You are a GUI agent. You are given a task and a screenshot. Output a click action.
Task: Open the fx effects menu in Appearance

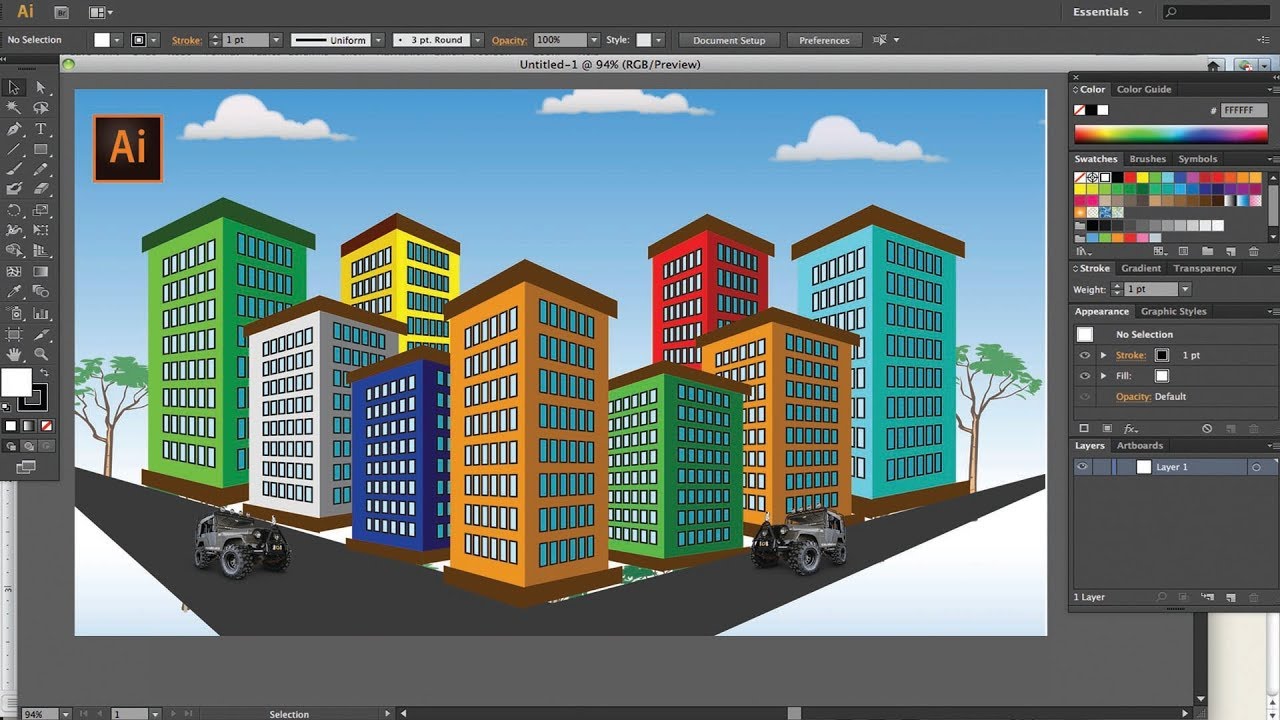tap(1132, 428)
